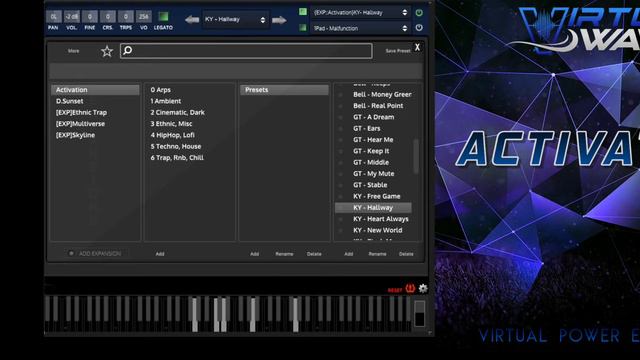Click the PAN value box

pos(53,17)
